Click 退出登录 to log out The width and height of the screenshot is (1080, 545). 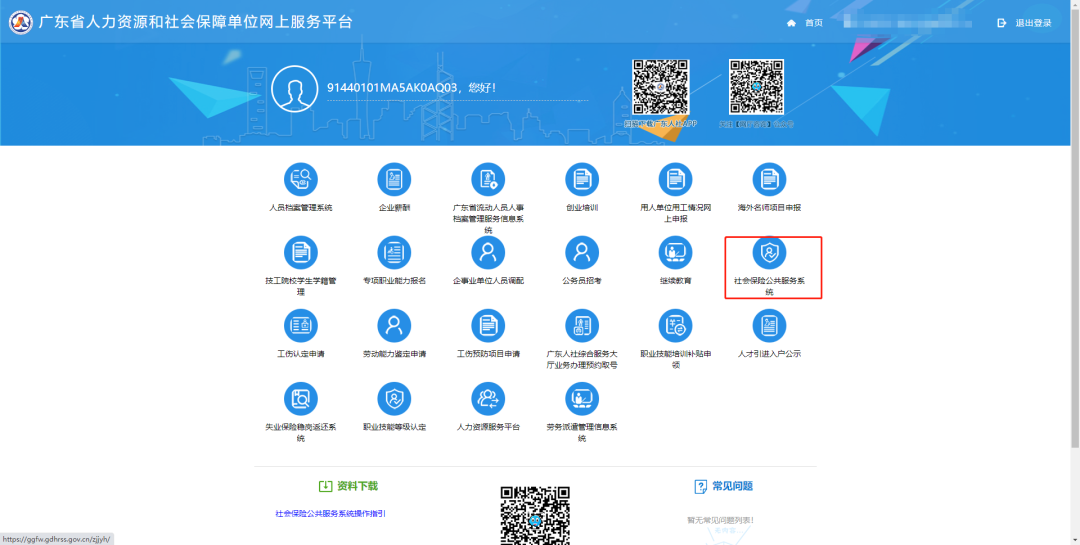point(1025,23)
